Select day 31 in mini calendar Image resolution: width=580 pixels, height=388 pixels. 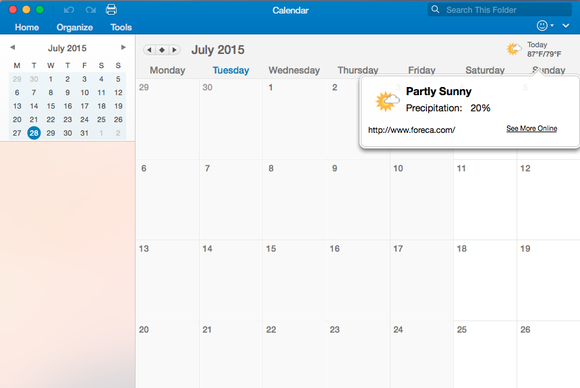click(84, 133)
